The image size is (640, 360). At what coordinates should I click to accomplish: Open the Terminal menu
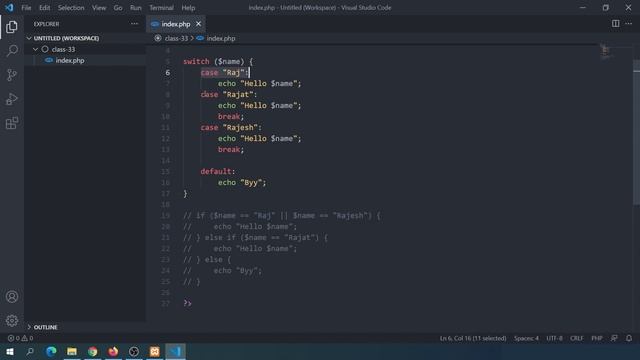pyautogui.click(x=161, y=7)
